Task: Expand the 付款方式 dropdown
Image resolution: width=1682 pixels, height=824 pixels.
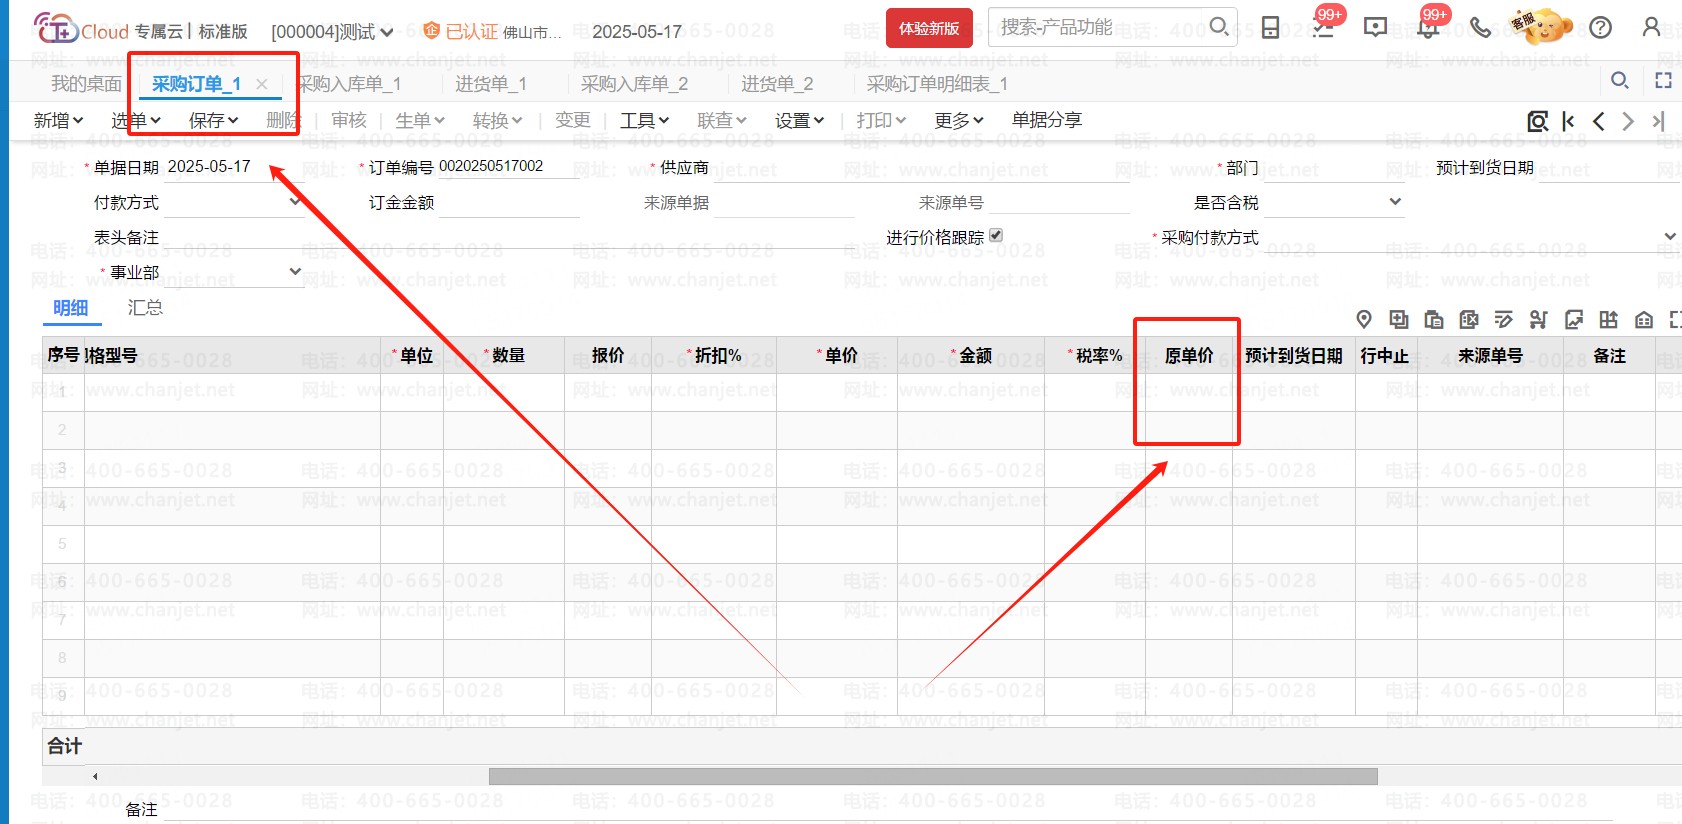Action: coord(294,202)
